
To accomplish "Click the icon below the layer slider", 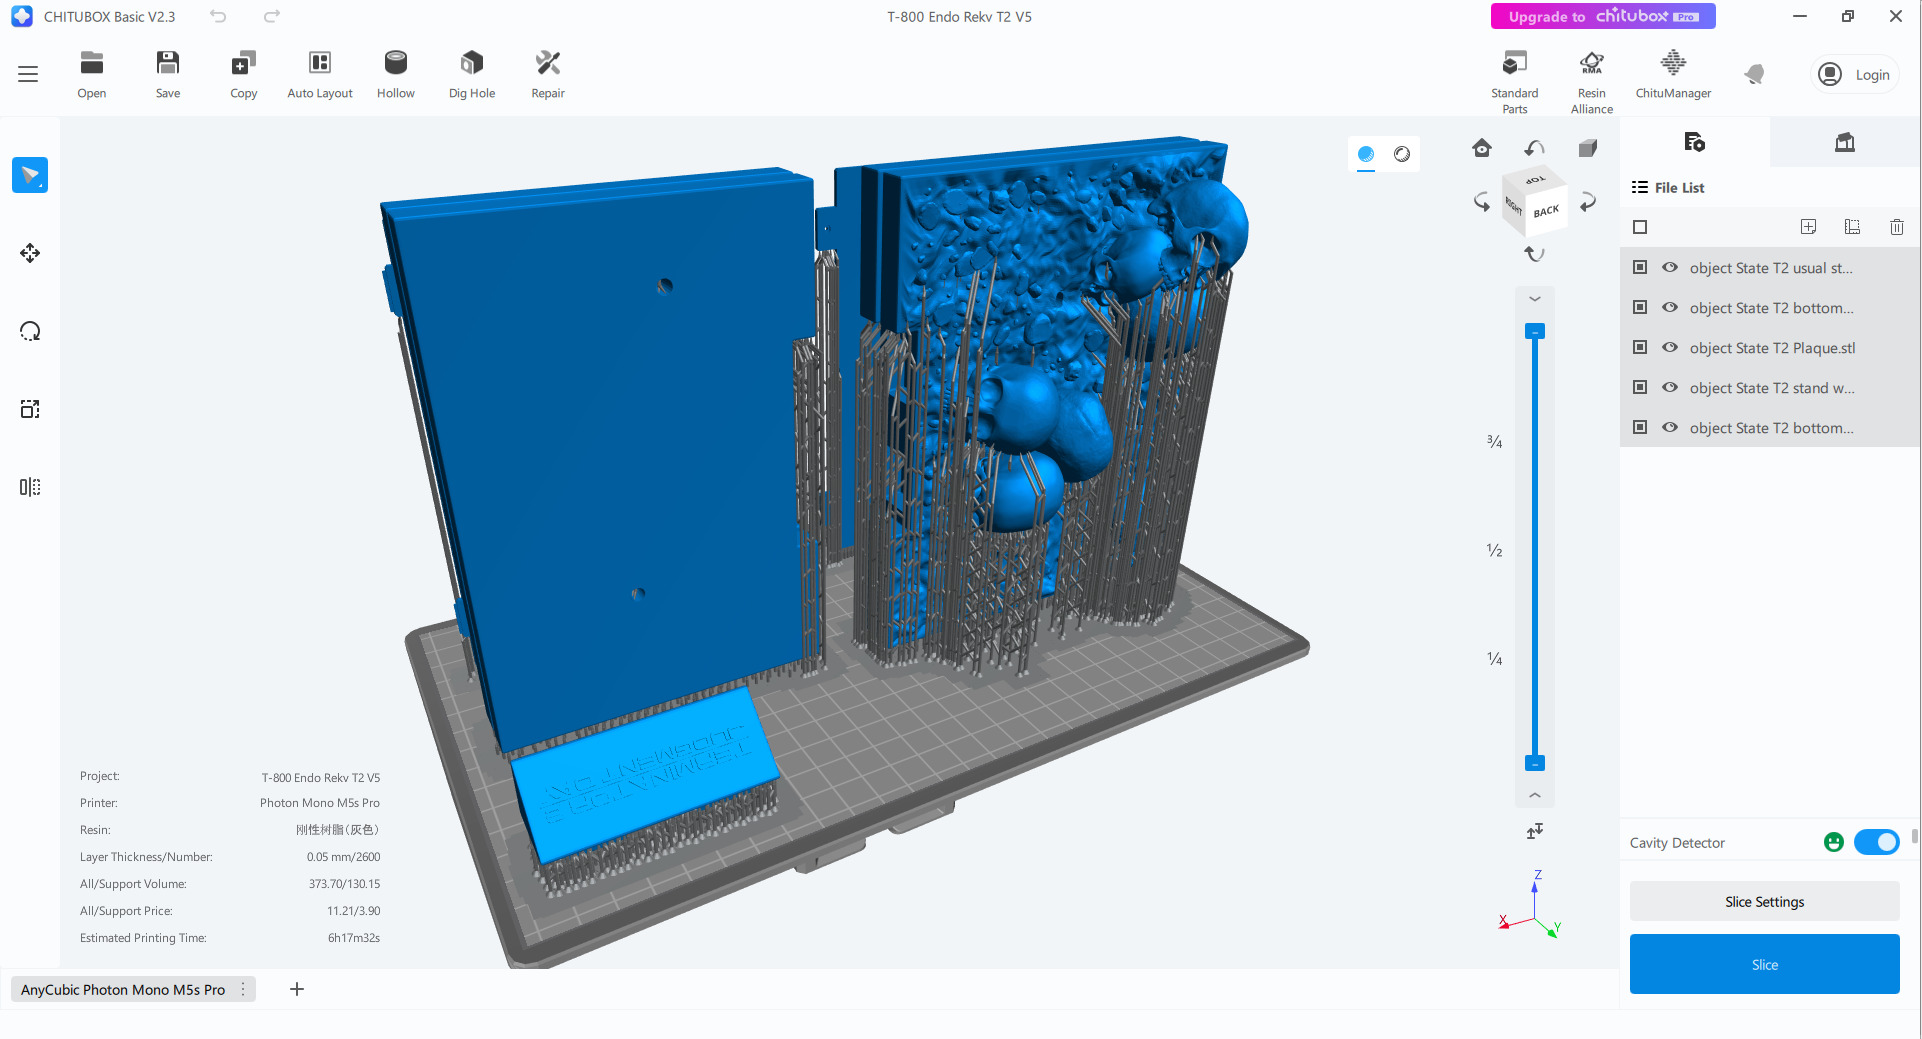I will [x=1535, y=831].
